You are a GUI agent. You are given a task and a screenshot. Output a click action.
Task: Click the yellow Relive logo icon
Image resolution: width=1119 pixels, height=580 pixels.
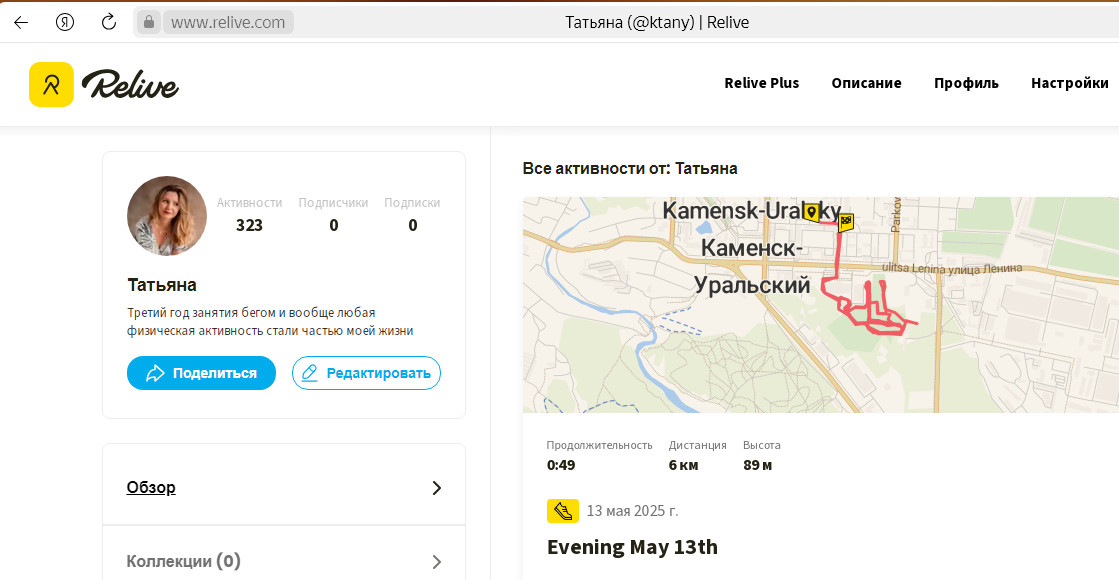click(51, 84)
